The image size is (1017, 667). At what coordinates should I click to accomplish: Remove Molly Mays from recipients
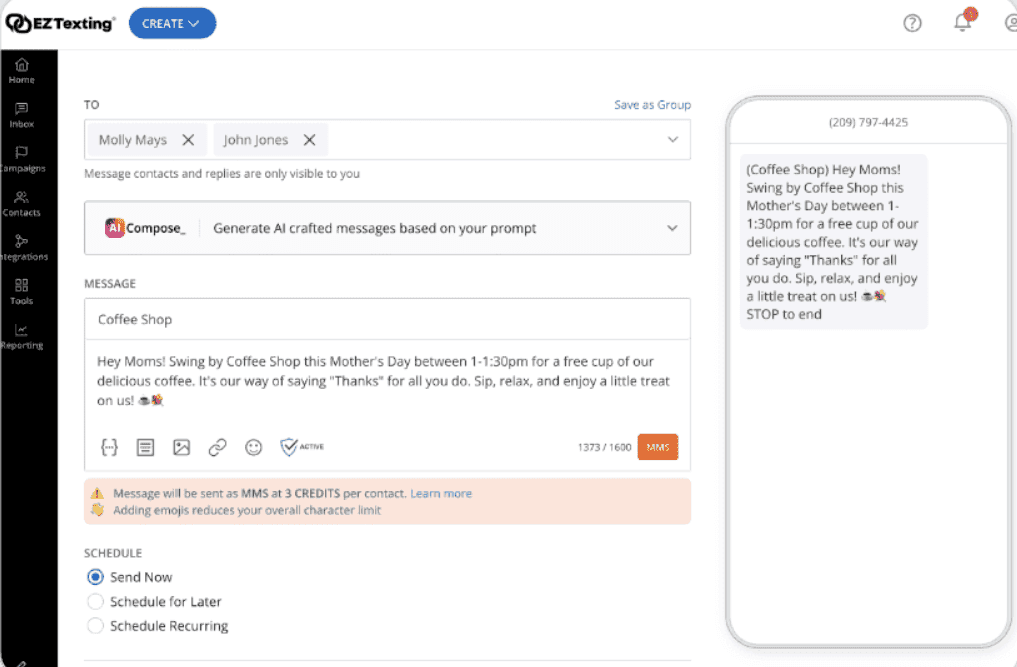188,139
